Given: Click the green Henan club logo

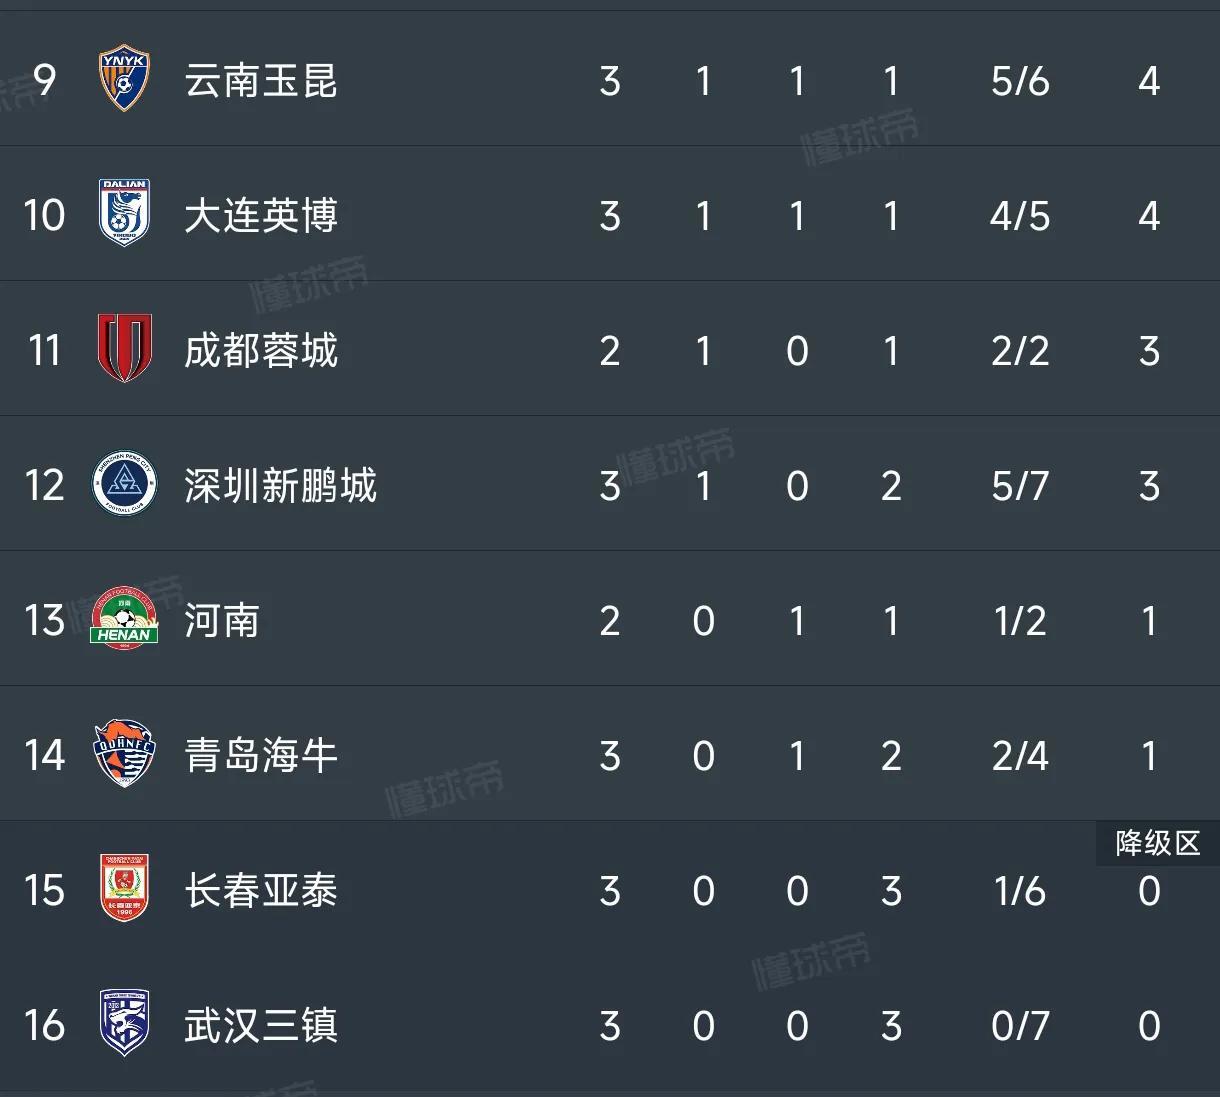Looking at the screenshot, I should (124, 618).
